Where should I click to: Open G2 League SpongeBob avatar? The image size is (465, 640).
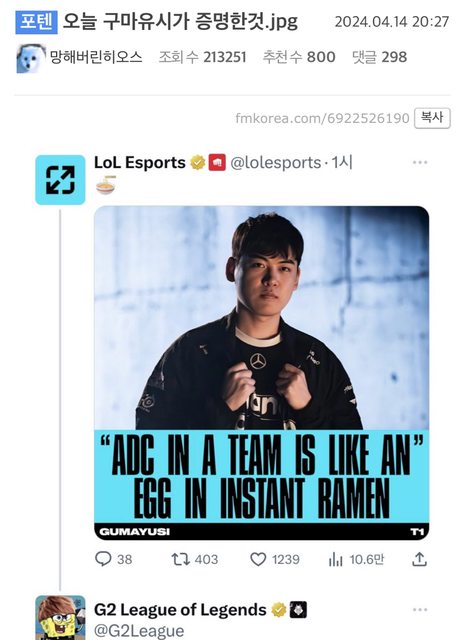(60, 618)
